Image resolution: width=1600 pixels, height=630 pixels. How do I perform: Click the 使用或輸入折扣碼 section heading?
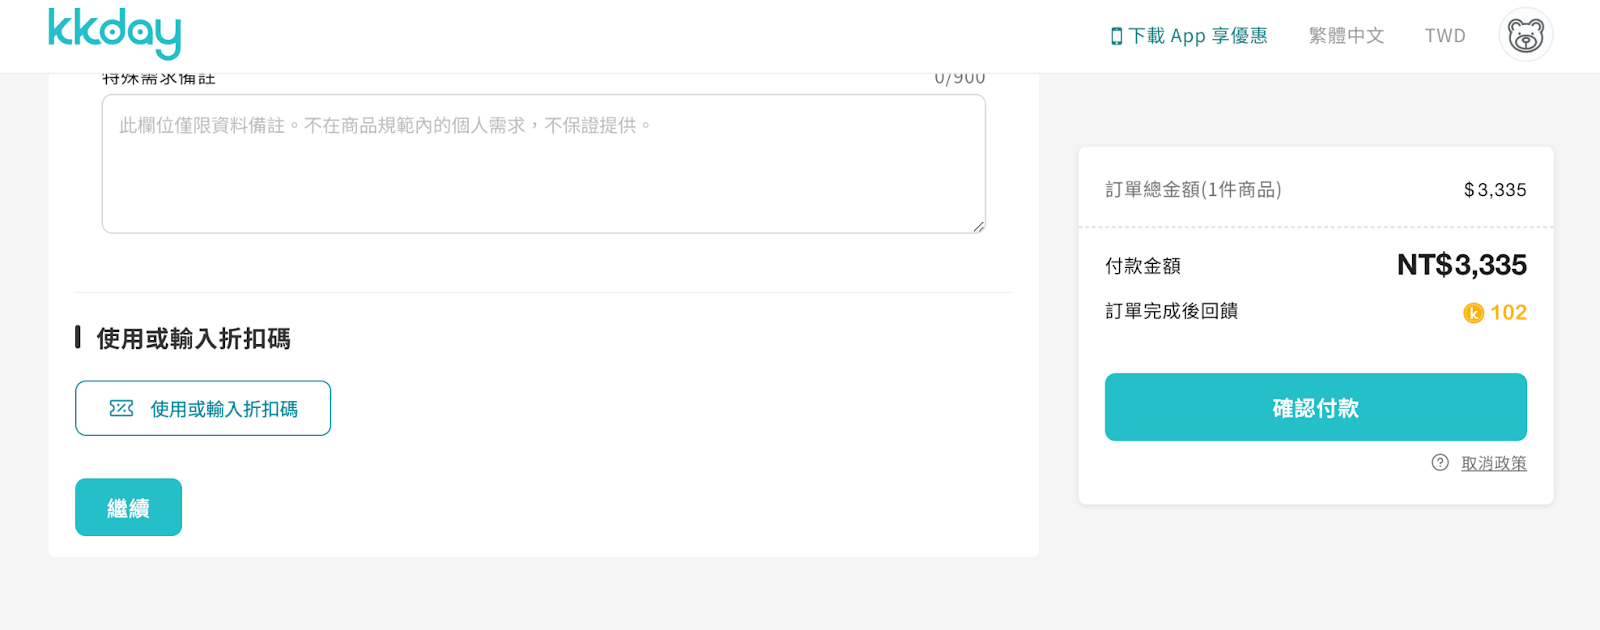193,339
